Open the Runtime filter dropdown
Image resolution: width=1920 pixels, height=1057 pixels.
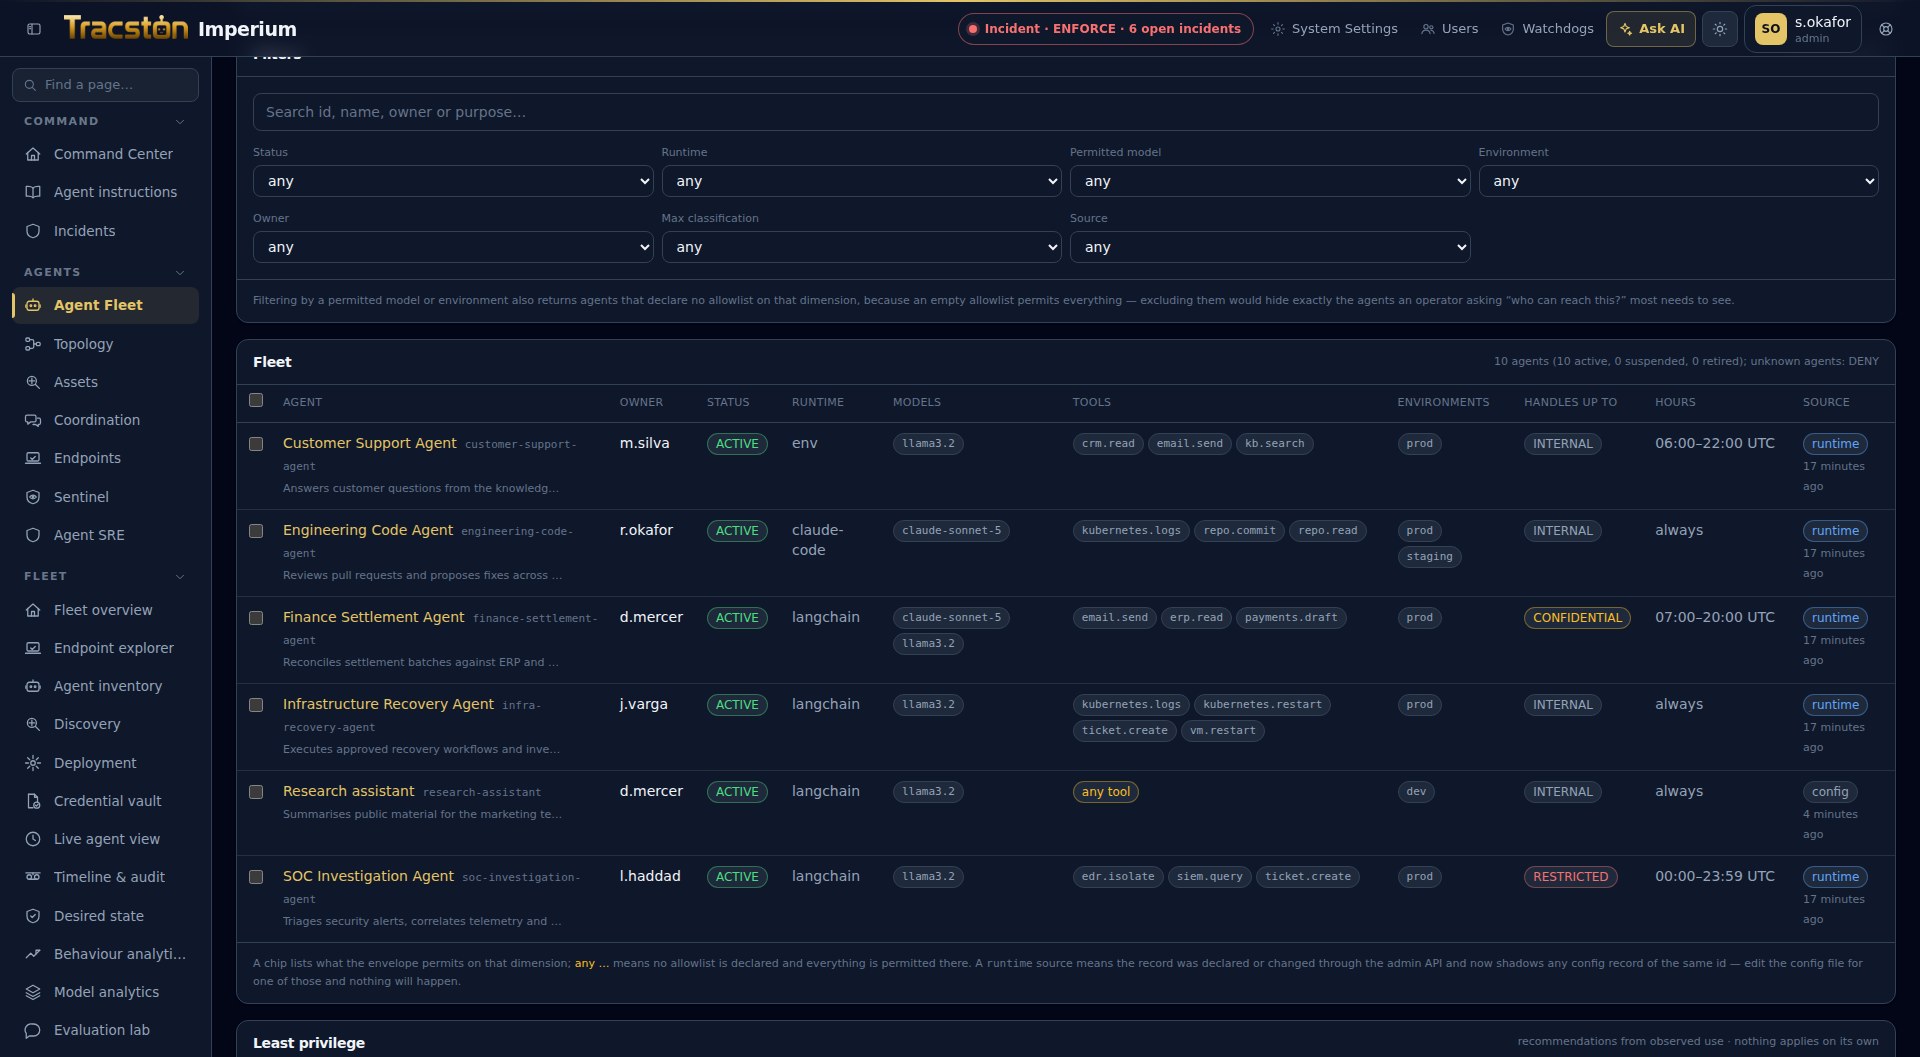coord(861,181)
